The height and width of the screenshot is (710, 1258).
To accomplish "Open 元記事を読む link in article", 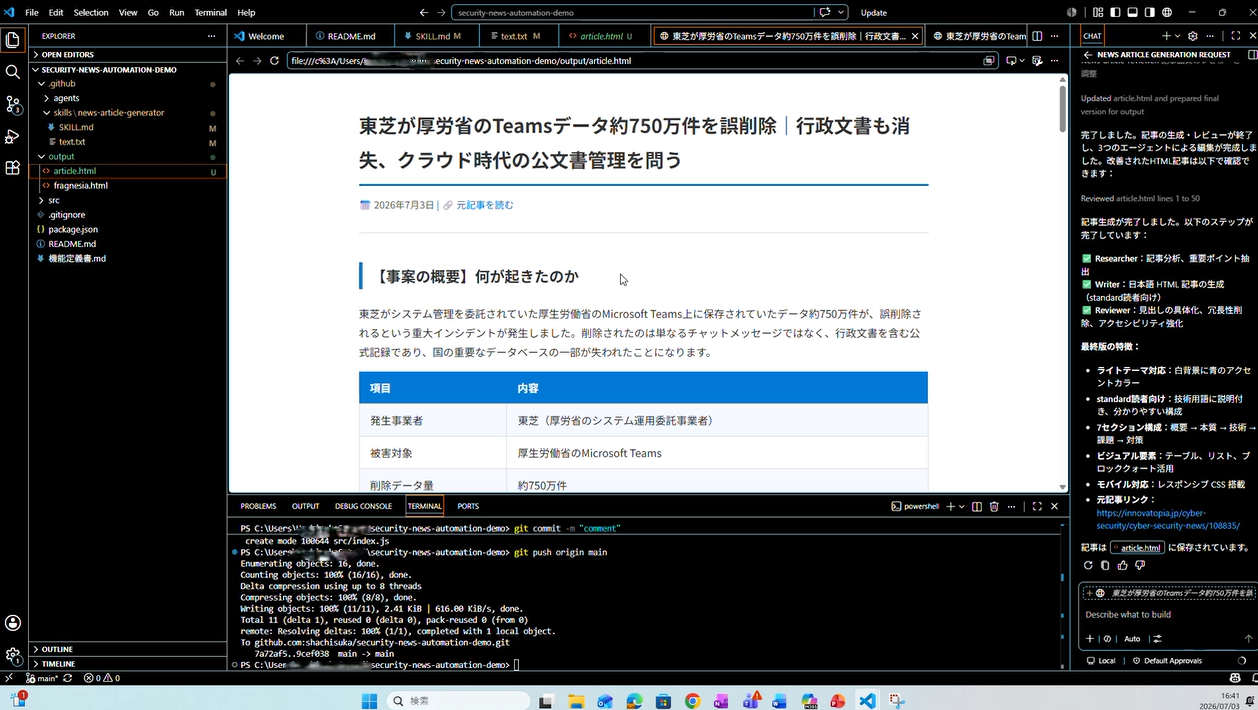I will pos(485,205).
